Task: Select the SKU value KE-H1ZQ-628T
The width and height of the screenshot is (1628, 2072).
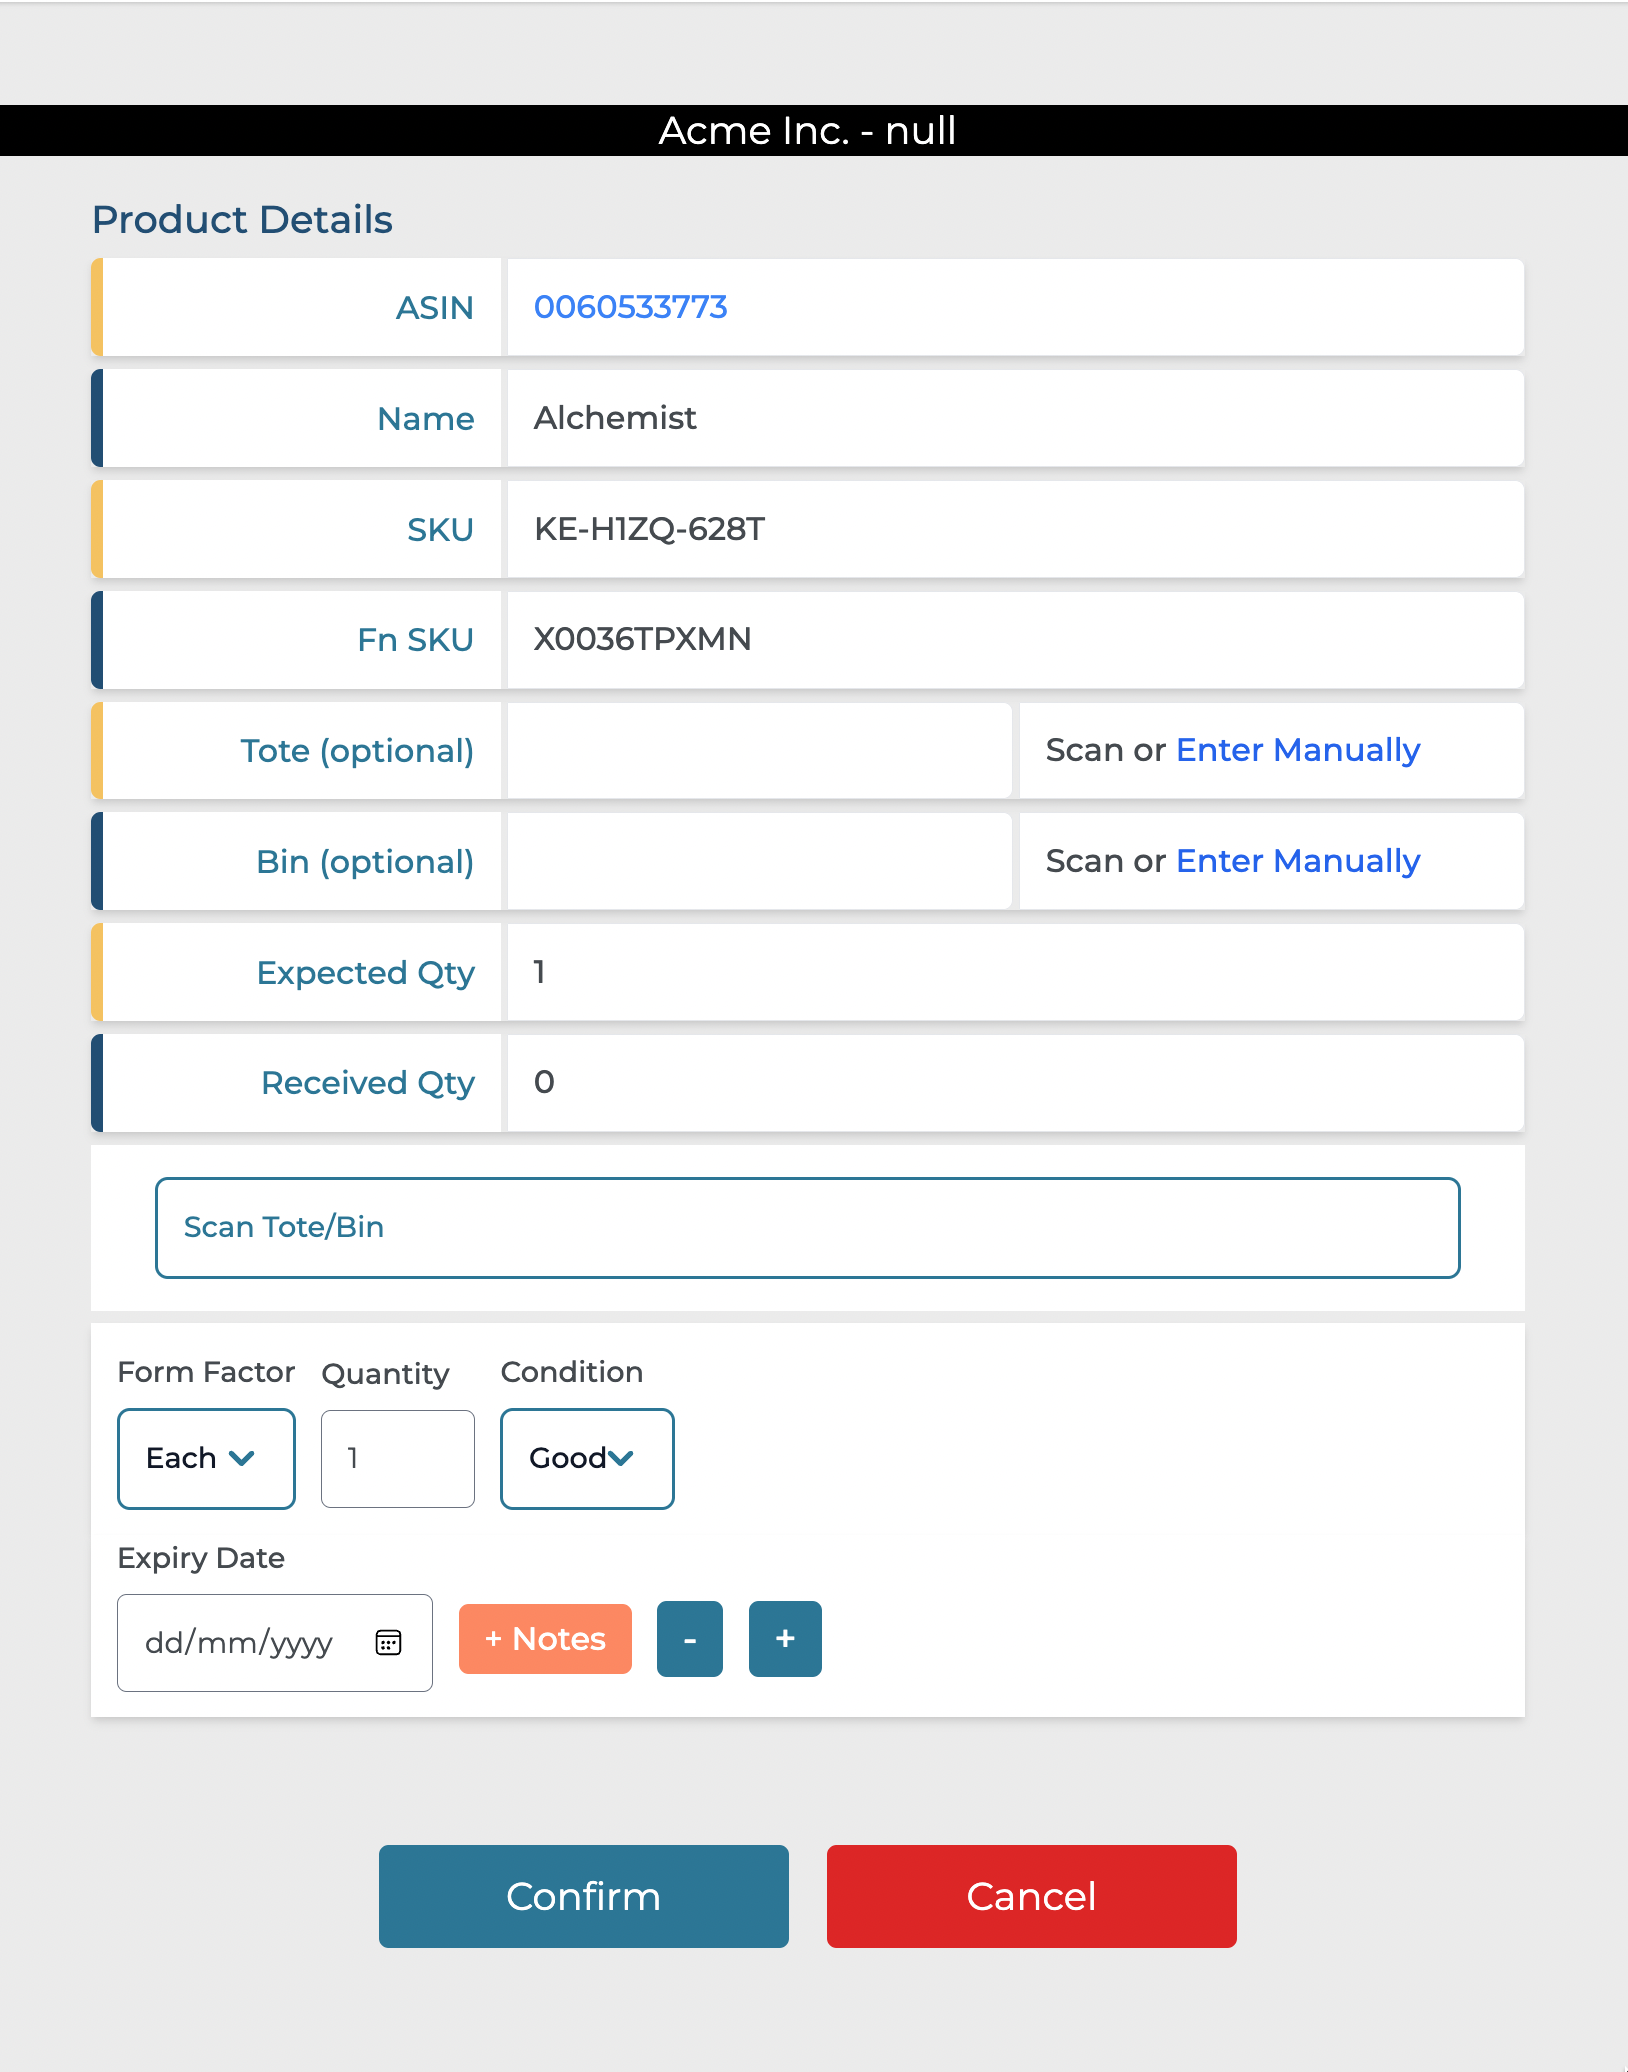Action: (648, 529)
